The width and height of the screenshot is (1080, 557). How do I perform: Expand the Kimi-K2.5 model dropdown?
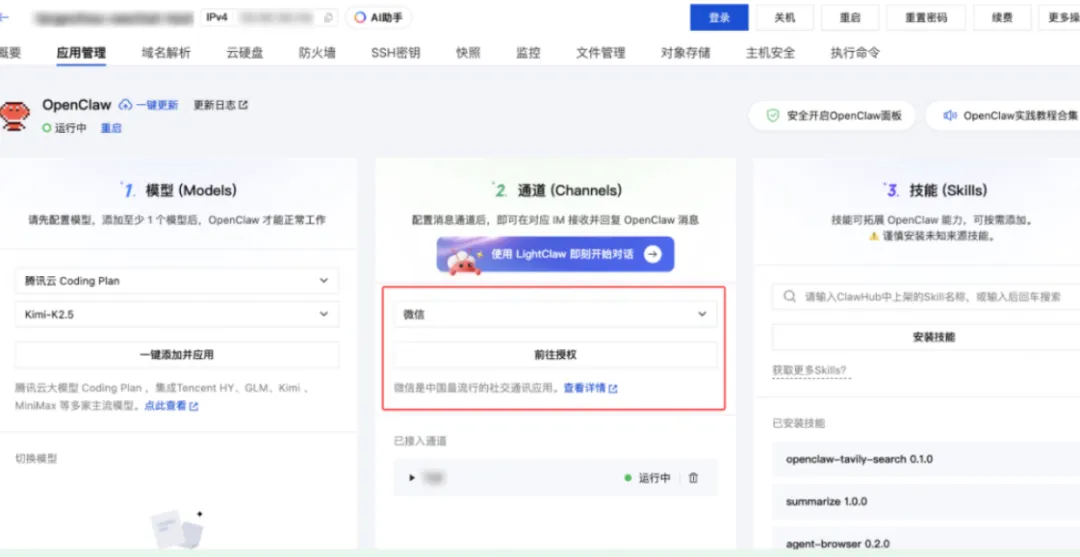(177, 314)
